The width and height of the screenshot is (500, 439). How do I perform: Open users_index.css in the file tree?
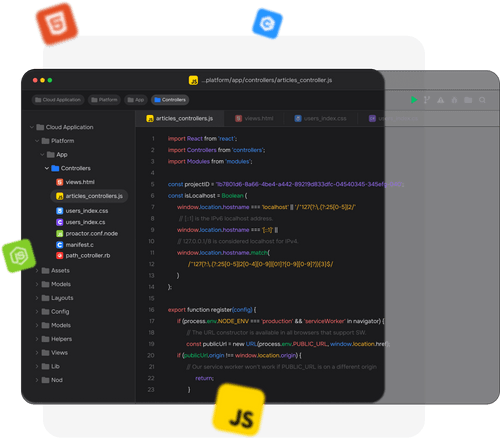point(82,211)
